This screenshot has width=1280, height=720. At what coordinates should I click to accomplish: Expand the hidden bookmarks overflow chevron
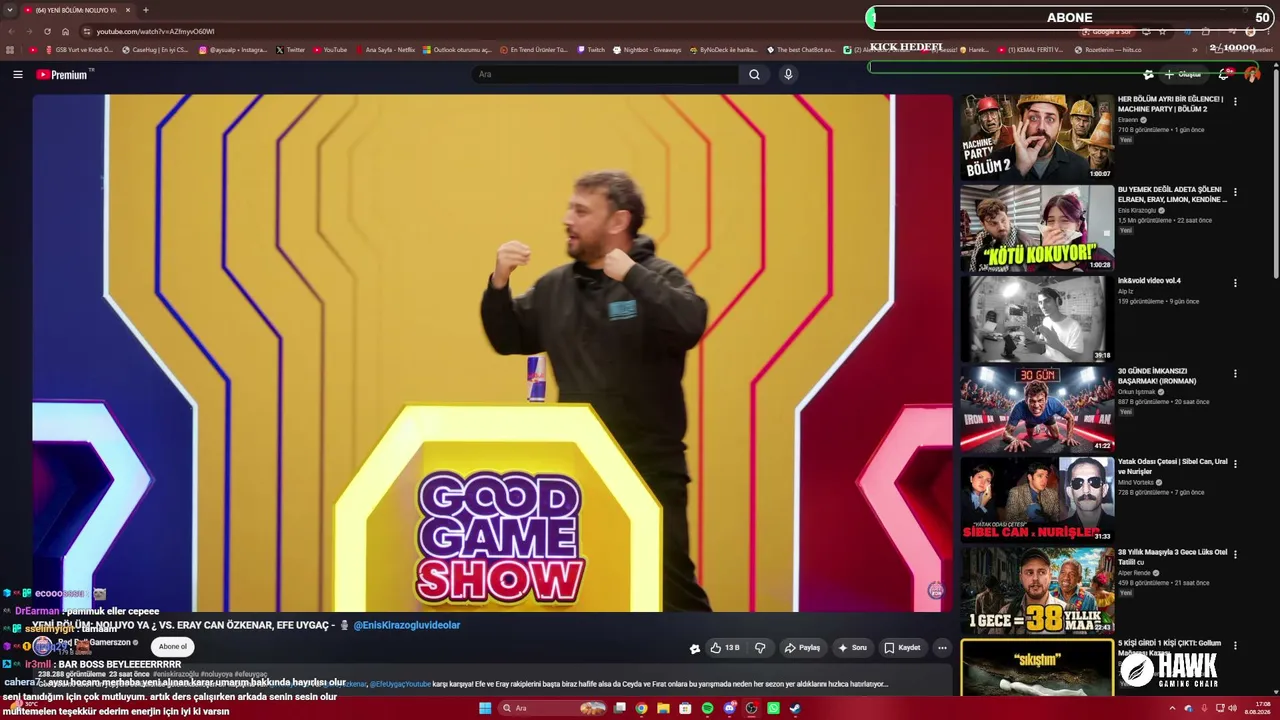tap(1194, 50)
